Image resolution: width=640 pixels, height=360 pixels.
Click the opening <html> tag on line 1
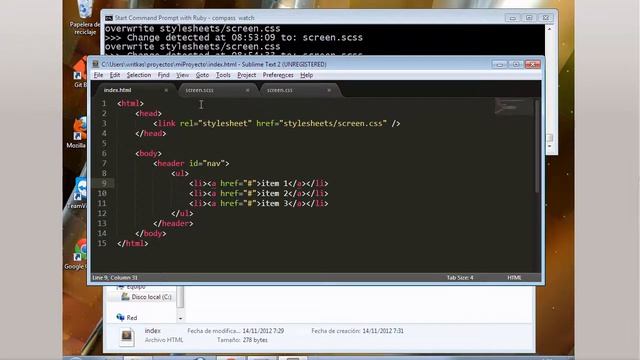[x=130, y=104]
